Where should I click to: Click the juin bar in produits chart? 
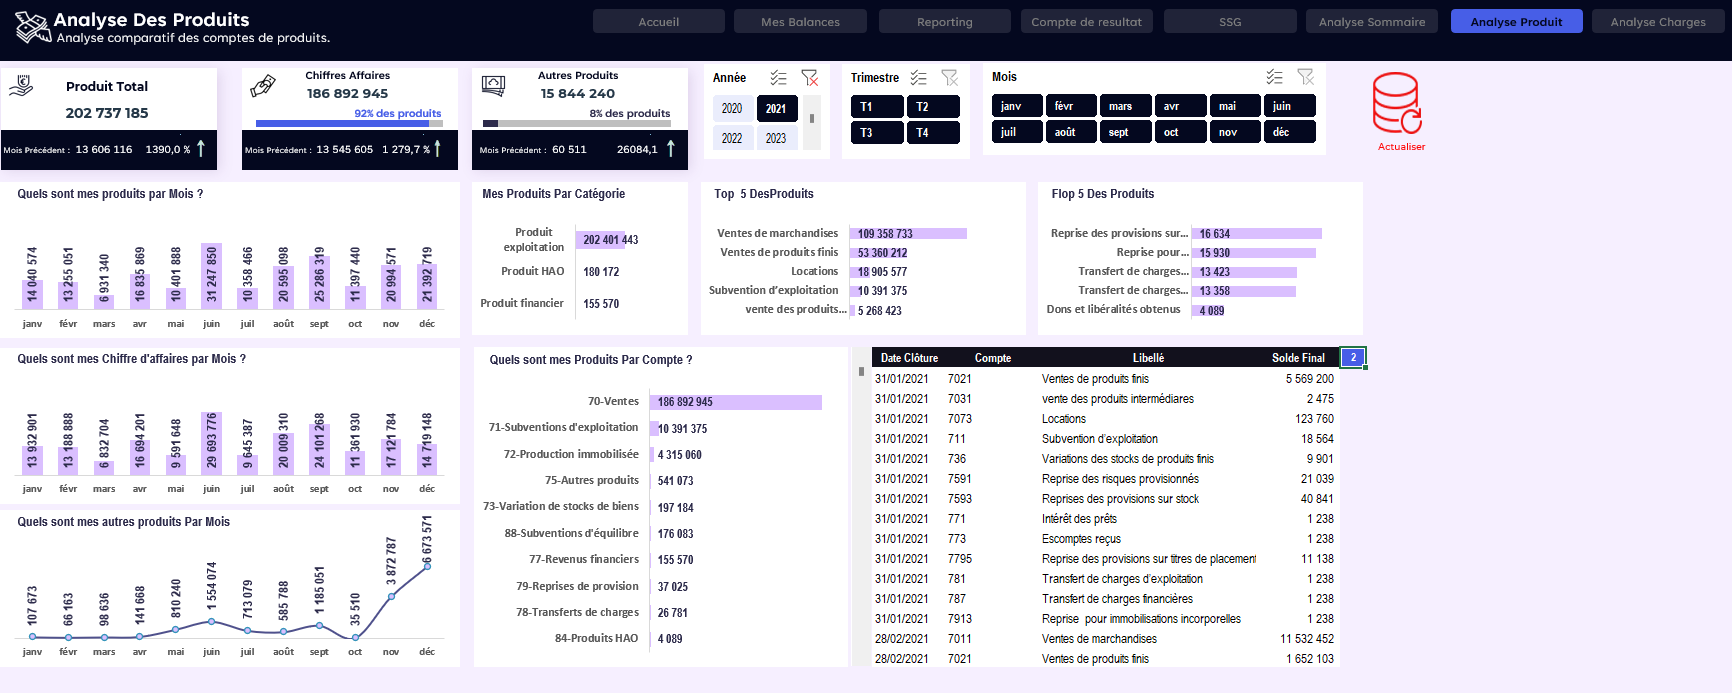pos(211,276)
